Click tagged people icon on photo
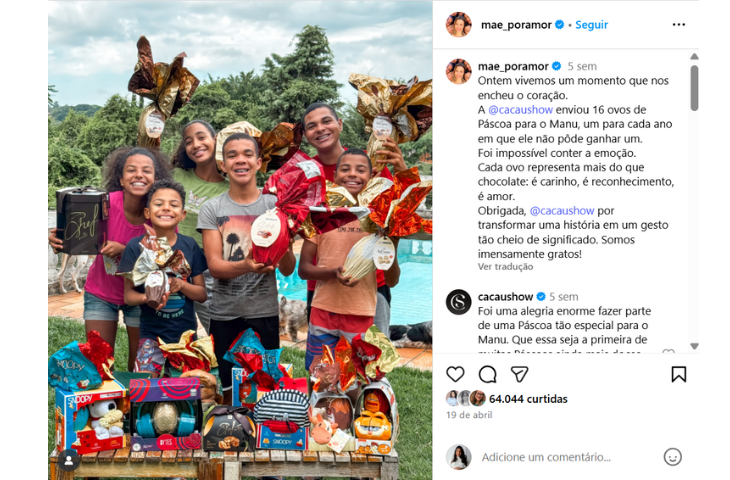 click(69, 460)
